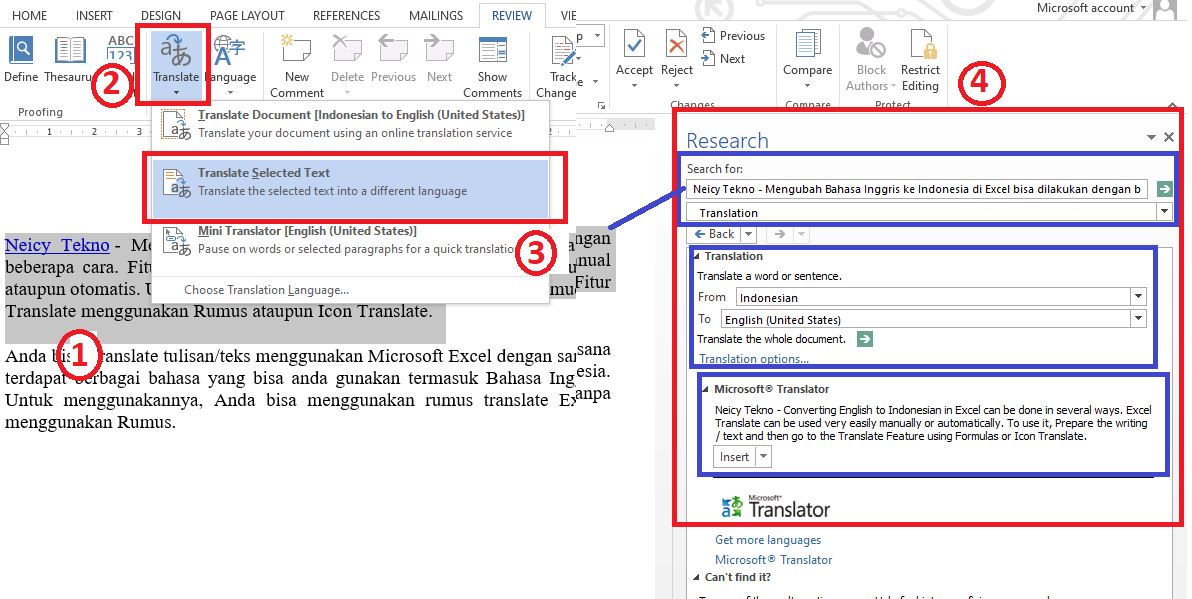This screenshot has height=599, width=1192.
Task: Close the Research pane
Action: (x=1169, y=137)
